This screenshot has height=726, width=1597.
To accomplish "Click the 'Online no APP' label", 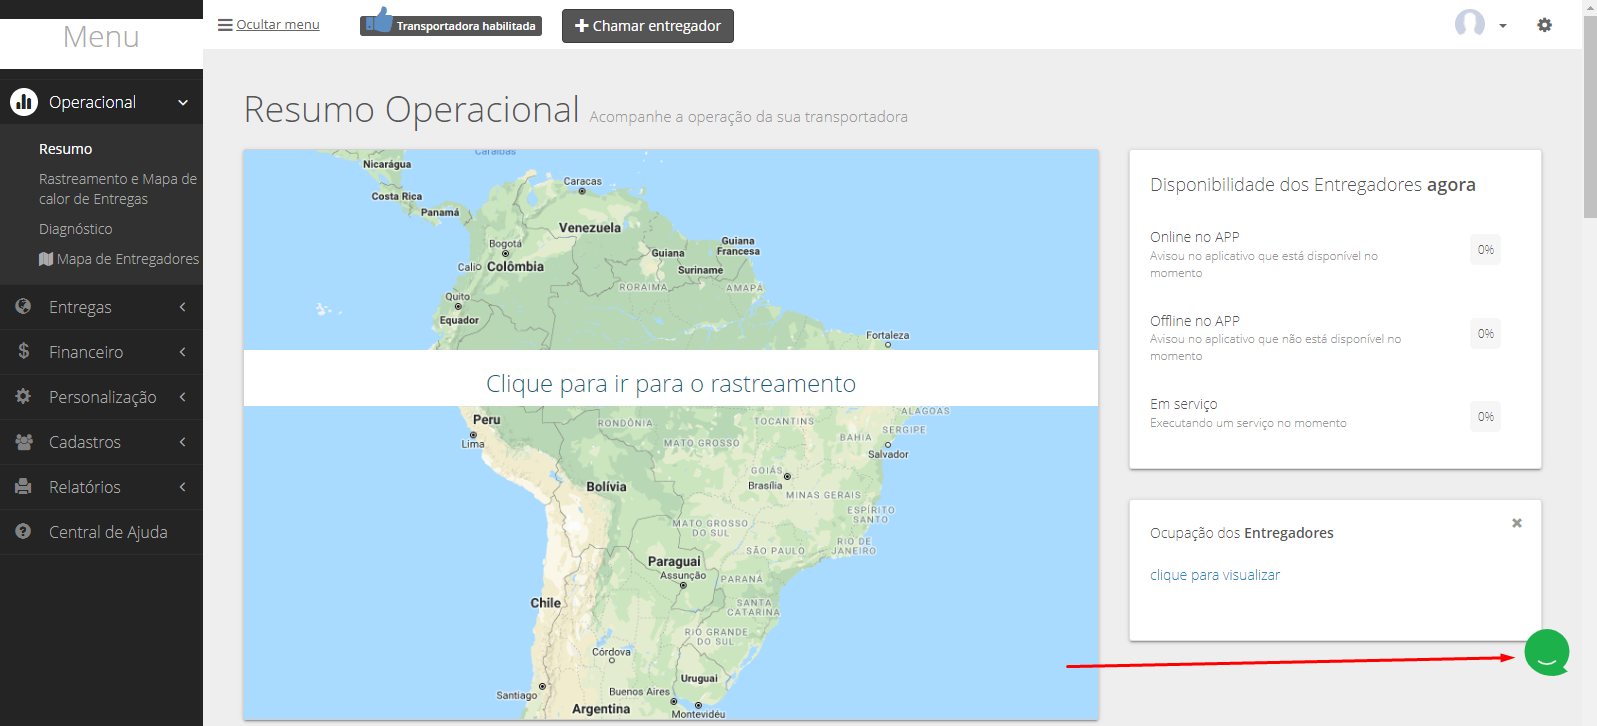I will [x=1195, y=237].
